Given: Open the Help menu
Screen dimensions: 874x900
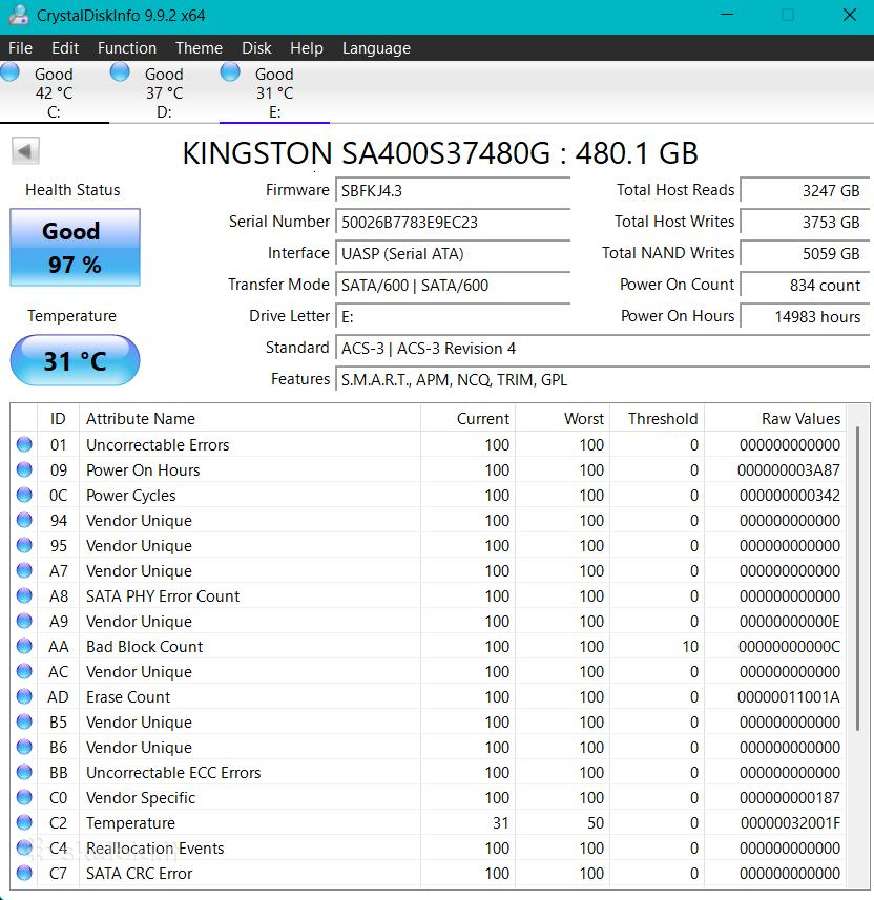Looking at the screenshot, I should click(306, 48).
